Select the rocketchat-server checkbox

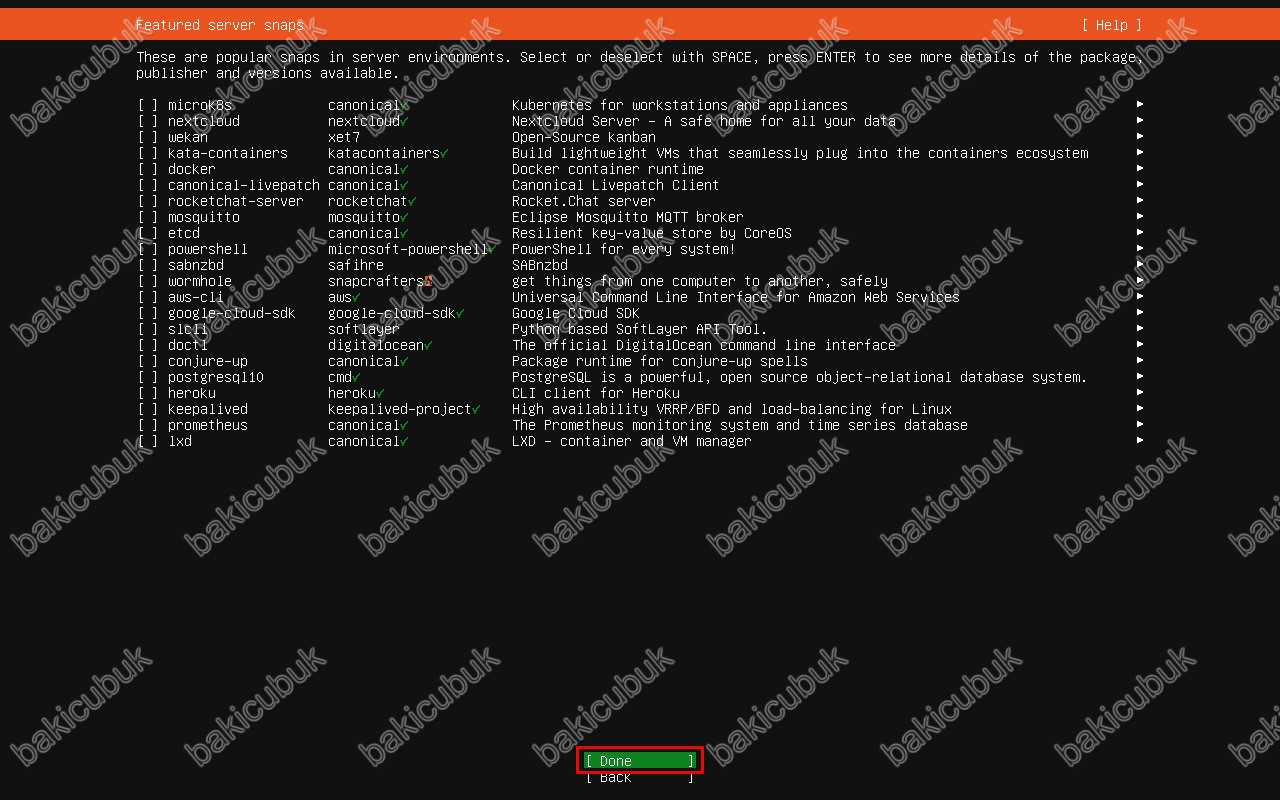point(148,201)
